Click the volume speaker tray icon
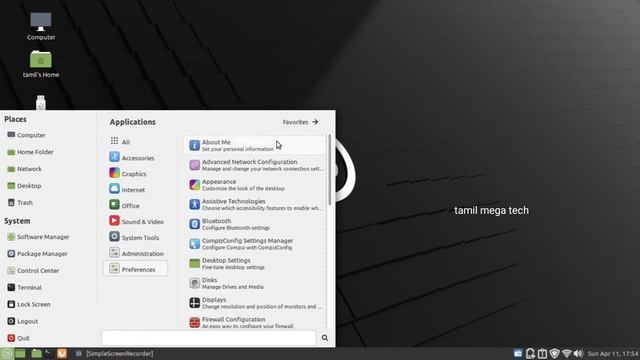Viewport: 640px width, 360px height. coord(578,353)
